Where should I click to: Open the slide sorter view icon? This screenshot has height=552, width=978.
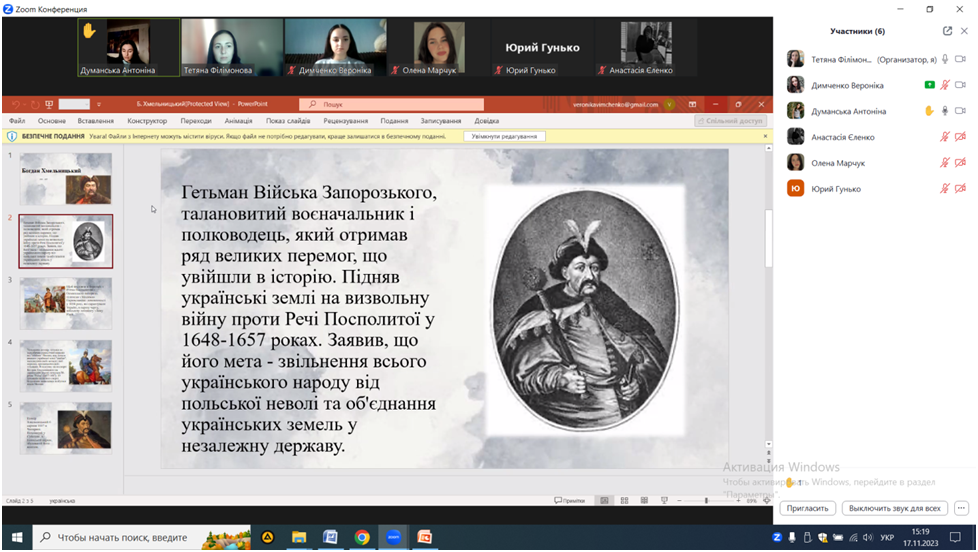(x=624, y=500)
